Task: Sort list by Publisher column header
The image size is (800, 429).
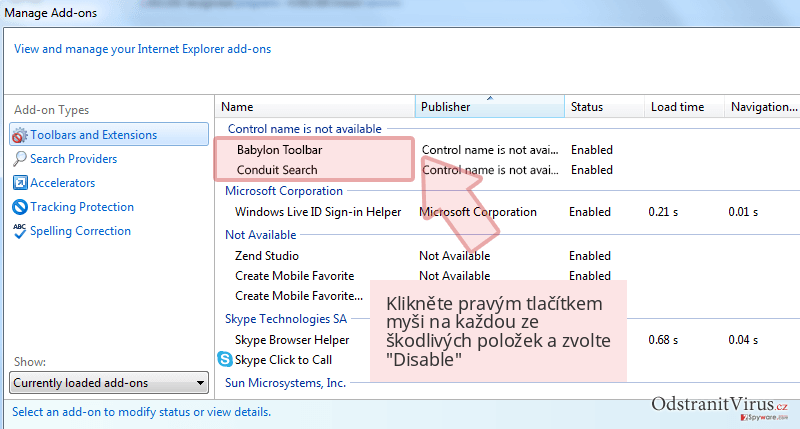Action: [490, 107]
